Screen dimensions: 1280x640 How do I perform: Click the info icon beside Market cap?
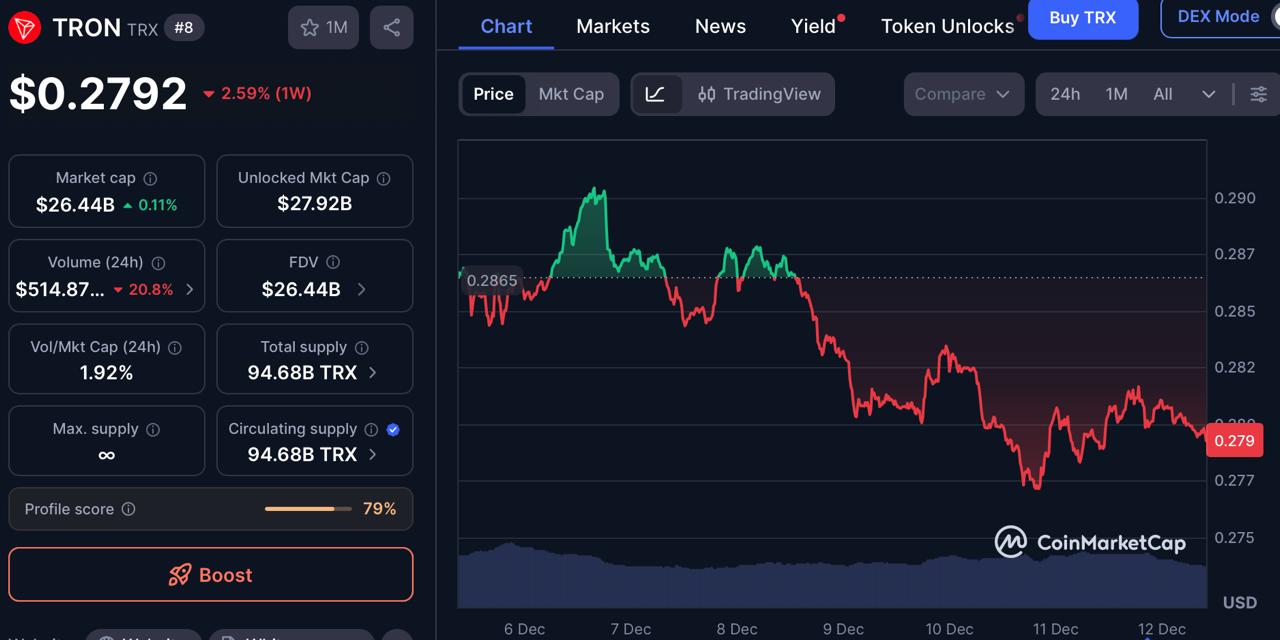[x=151, y=178]
